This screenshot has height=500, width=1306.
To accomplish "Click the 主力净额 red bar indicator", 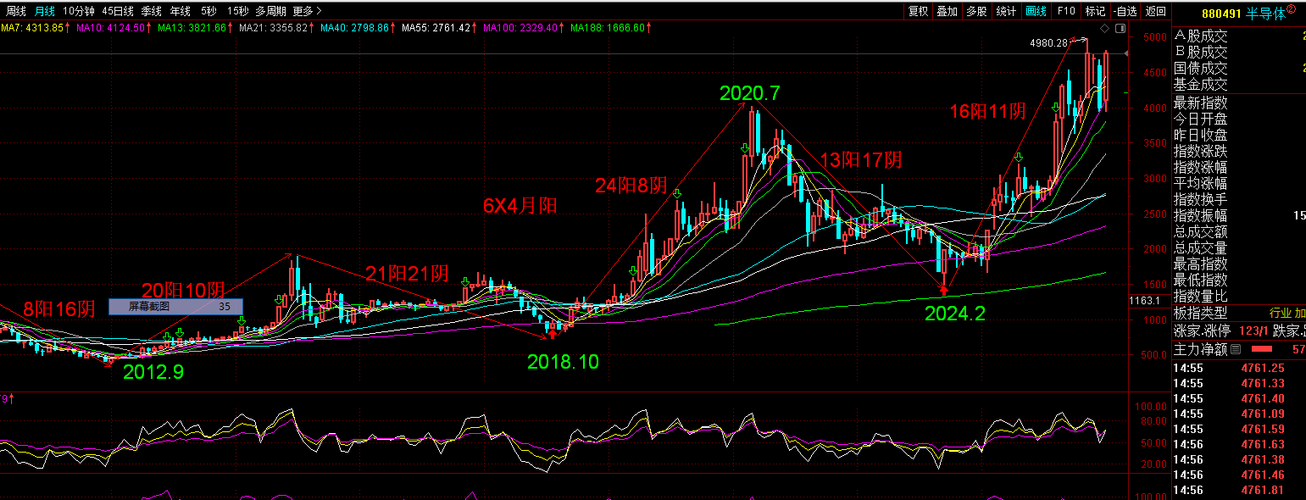I will point(1262,349).
